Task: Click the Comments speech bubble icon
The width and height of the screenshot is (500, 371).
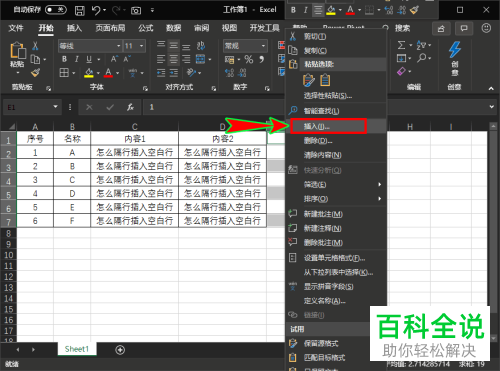Action: point(464,29)
